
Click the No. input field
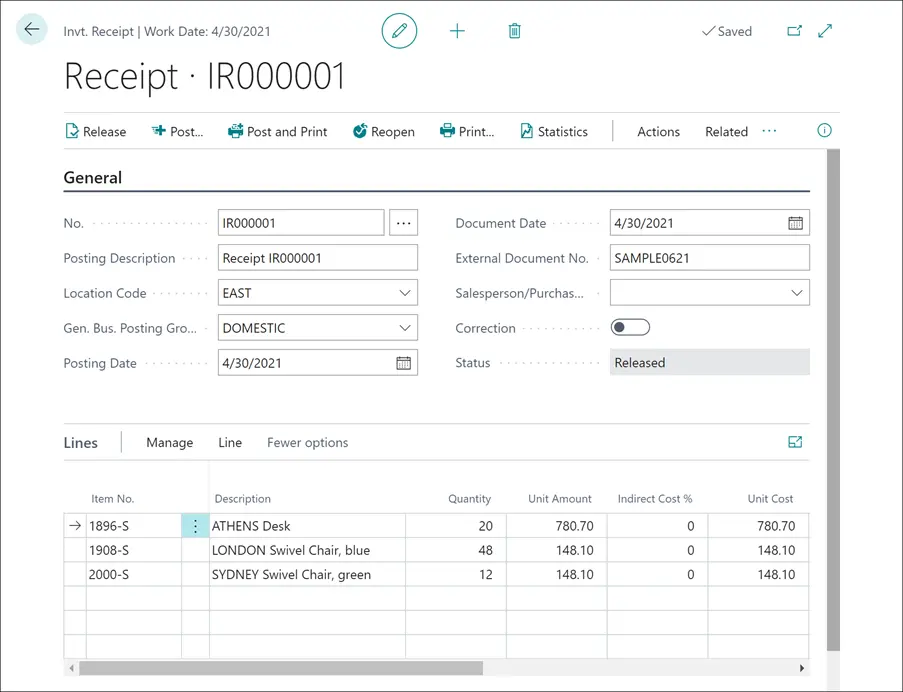click(x=301, y=223)
